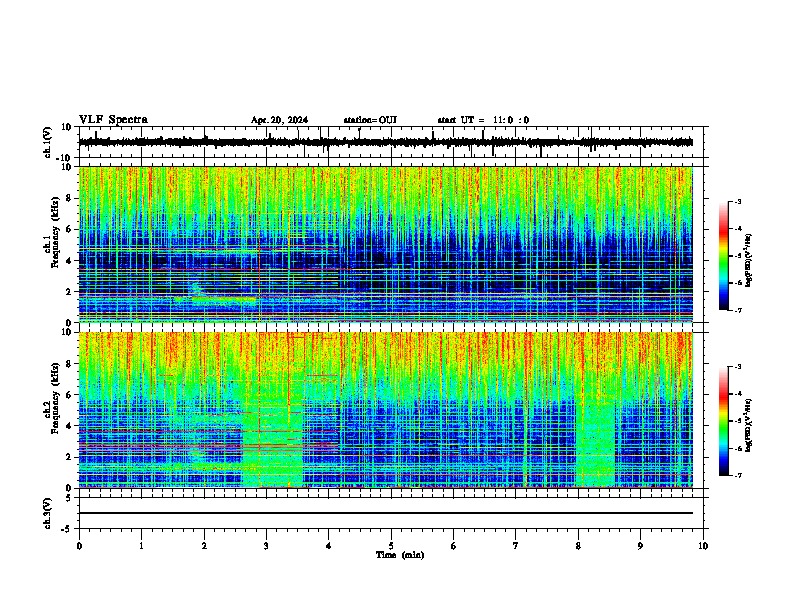Click time axis tick label "4"

(x=329, y=546)
